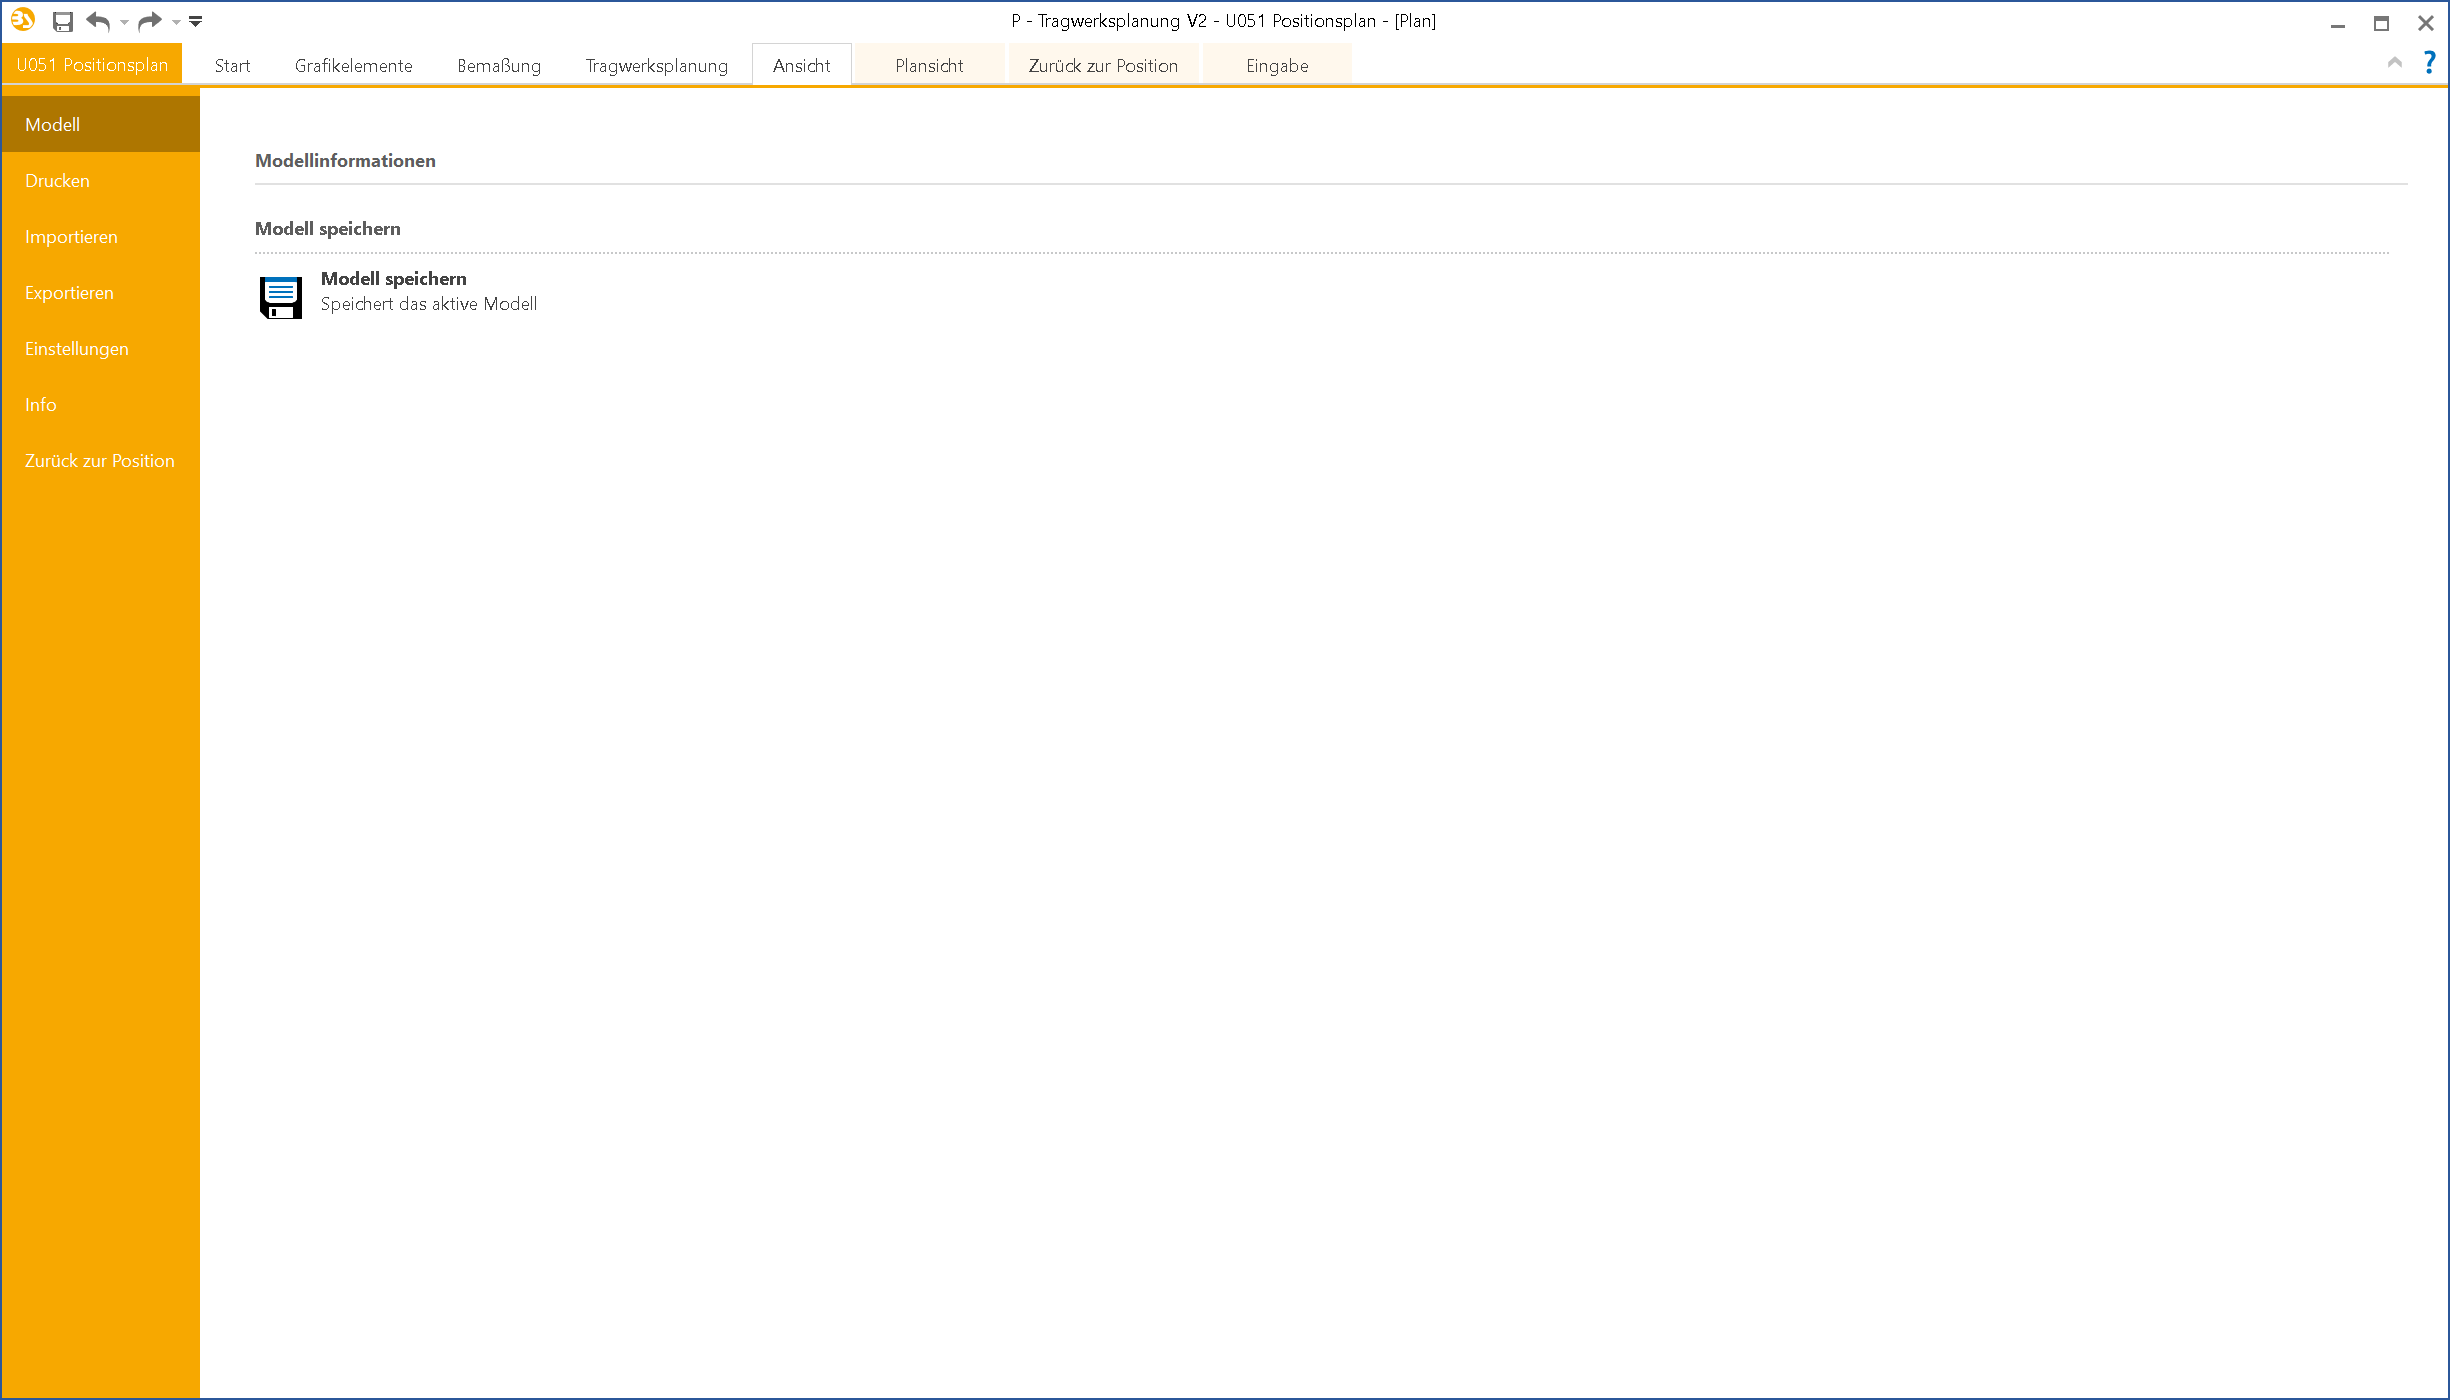This screenshot has width=2450, height=1400.
Task: Select the Bemaßung ribbon tab
Action: coord(499,66)
